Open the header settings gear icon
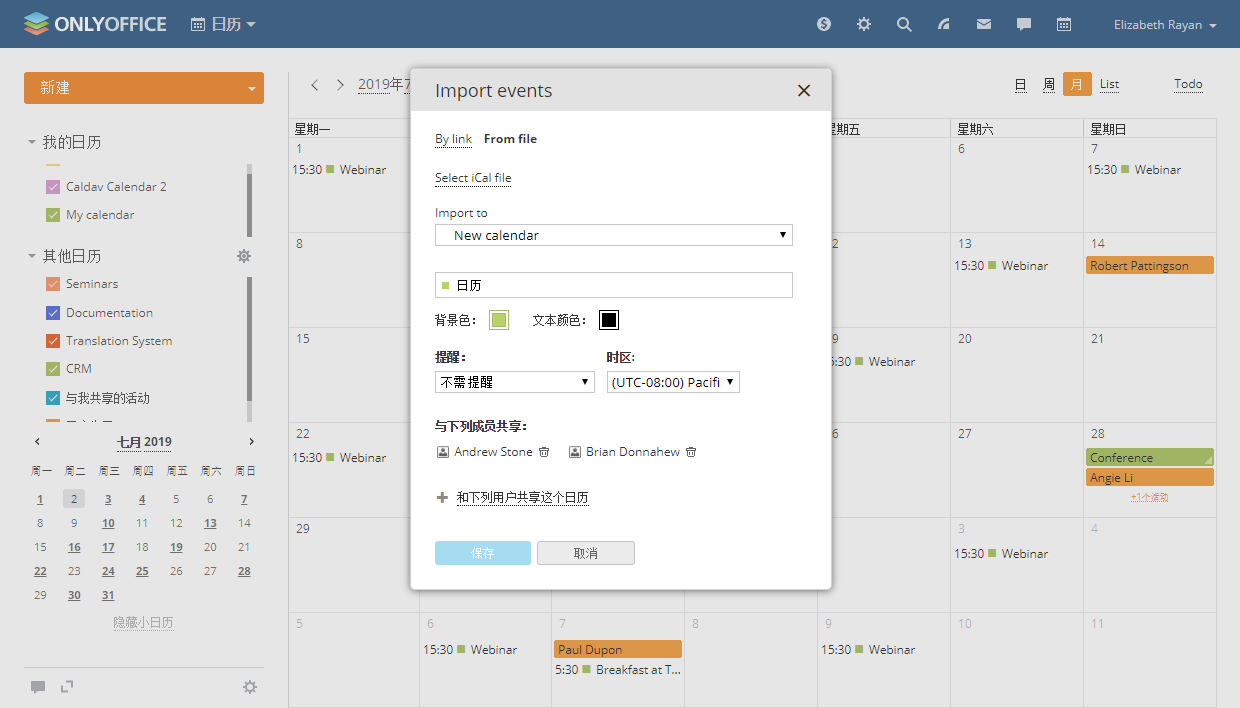The height and width of the screenshot is (708, 1240). (x=864, y=24)
